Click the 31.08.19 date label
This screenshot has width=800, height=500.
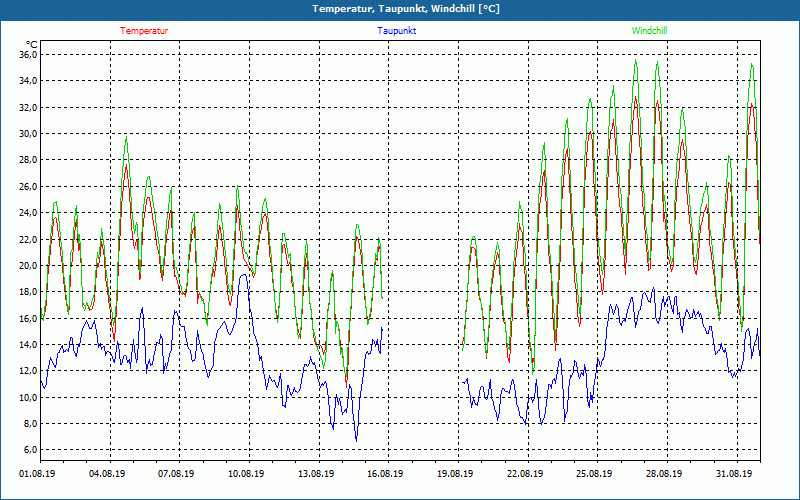(734, 474)
